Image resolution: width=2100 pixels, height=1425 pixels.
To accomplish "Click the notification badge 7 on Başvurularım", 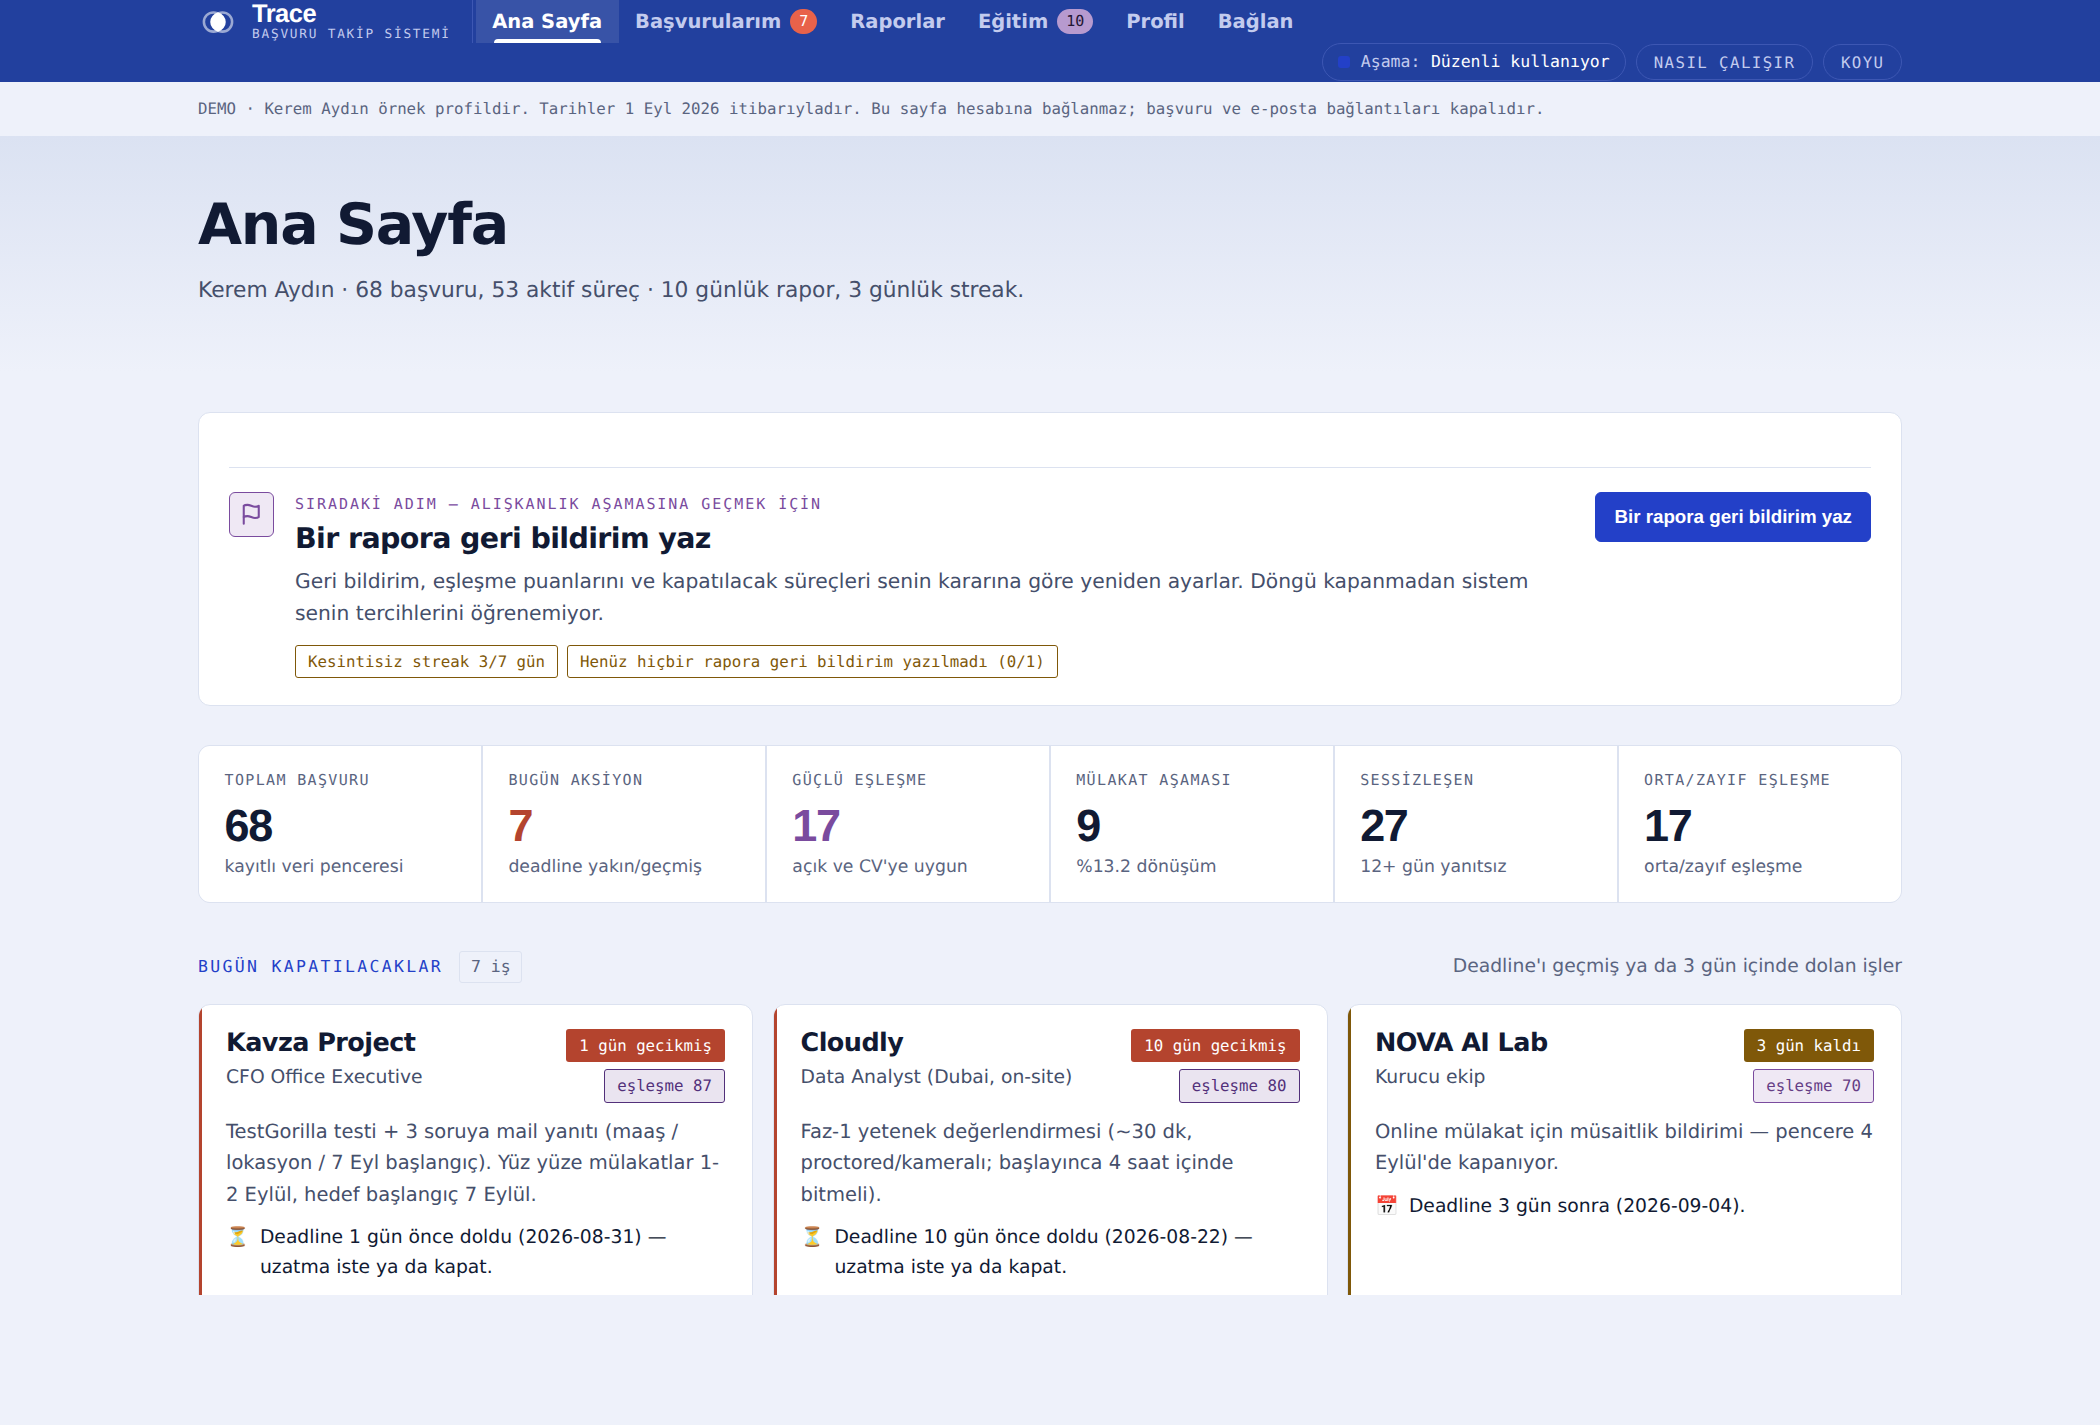I will (x=803, y=21).
